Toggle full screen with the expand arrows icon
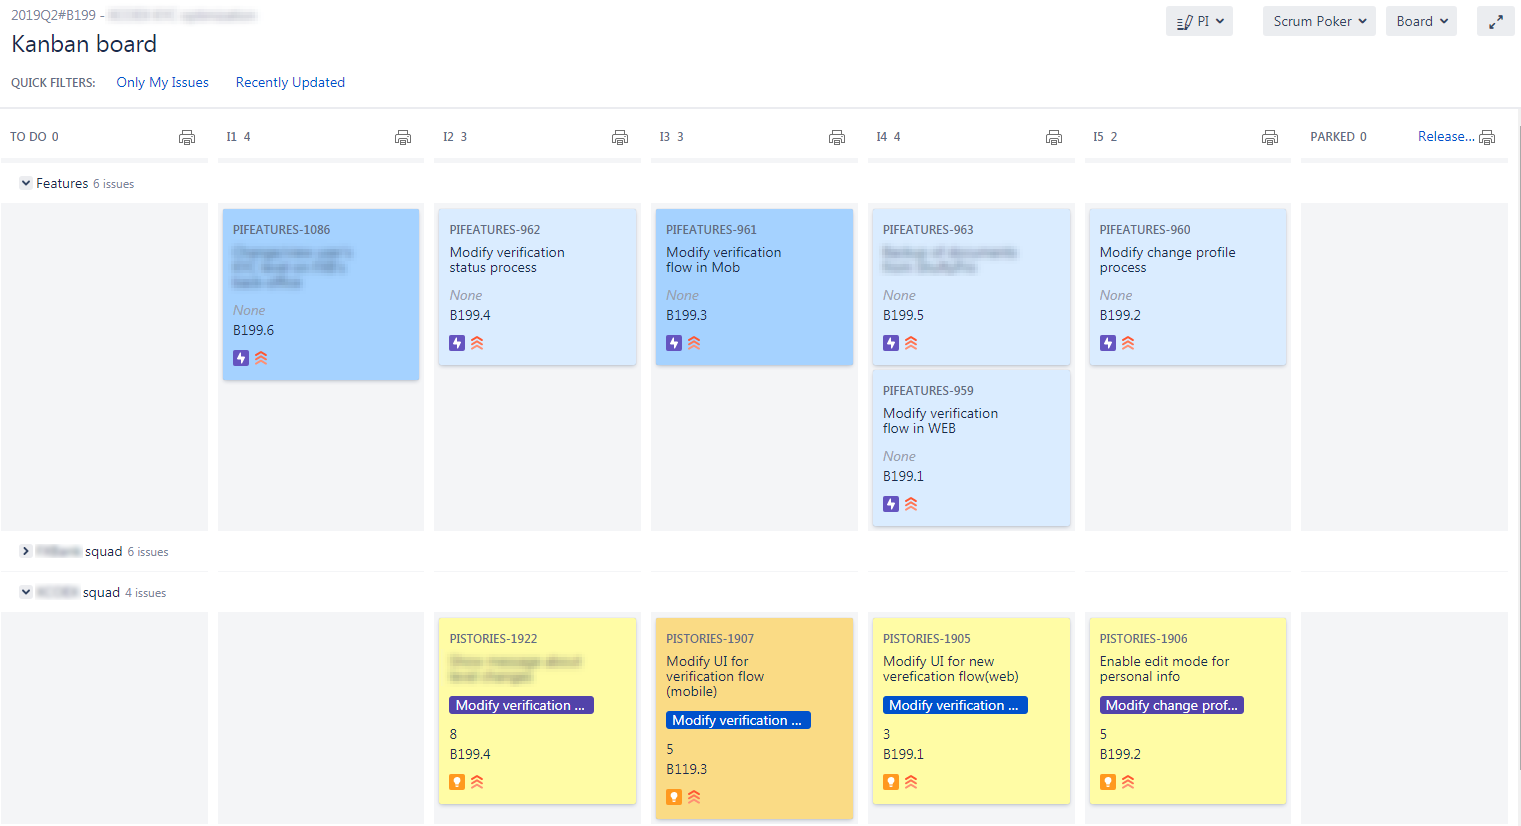The image size is (1521, 826). (x=1496, y=21)
